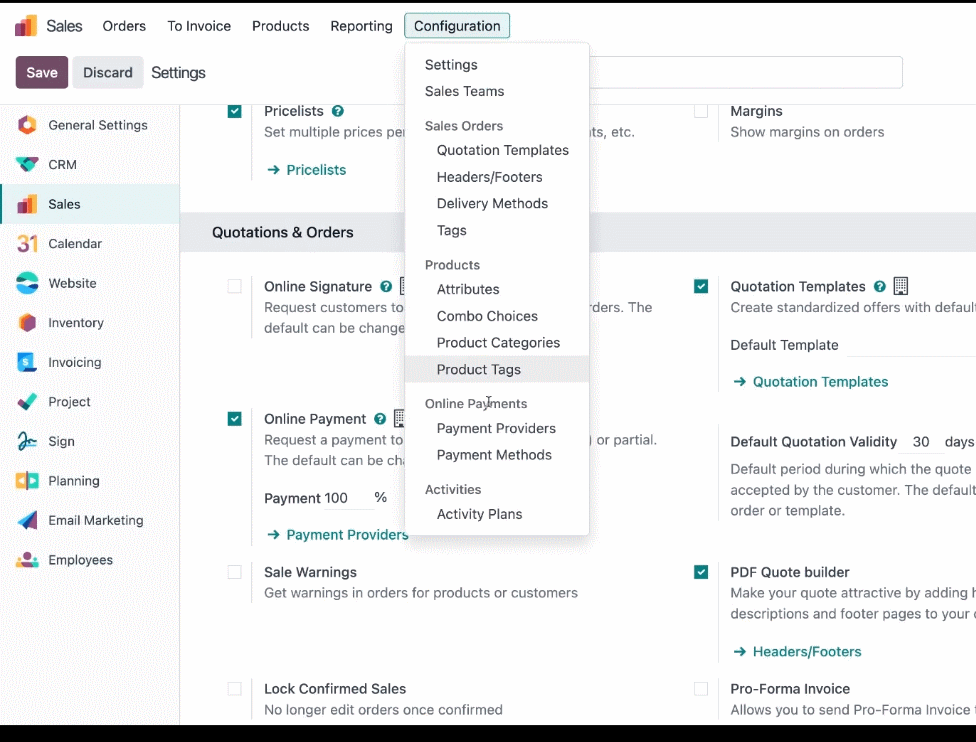This screenshot has width=976, height=742.
Task: Follow the Pricelists arrow link
Action: pyautogui.click(x=306, y=170)
